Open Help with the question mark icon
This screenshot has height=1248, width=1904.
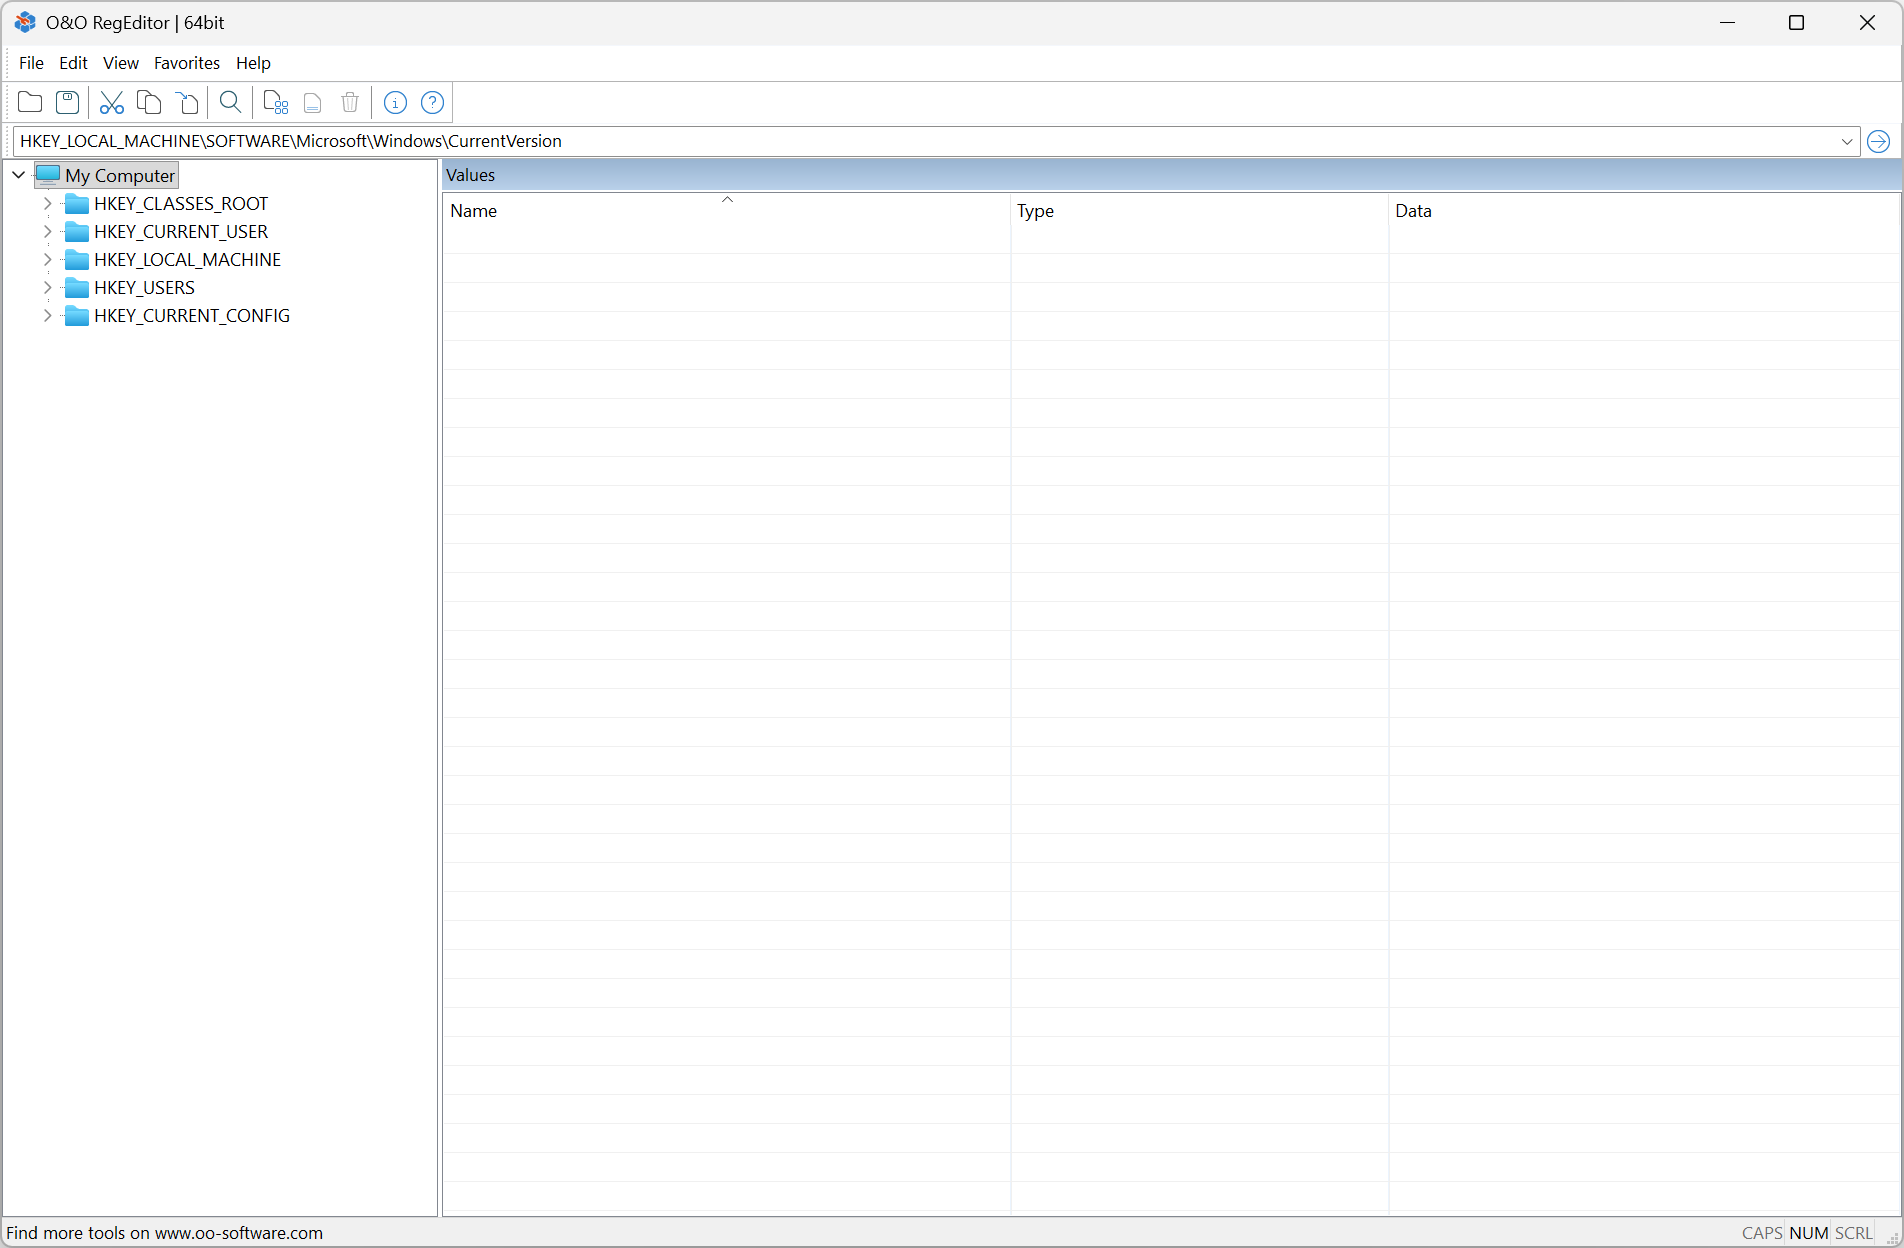click(x=432, y=102)
